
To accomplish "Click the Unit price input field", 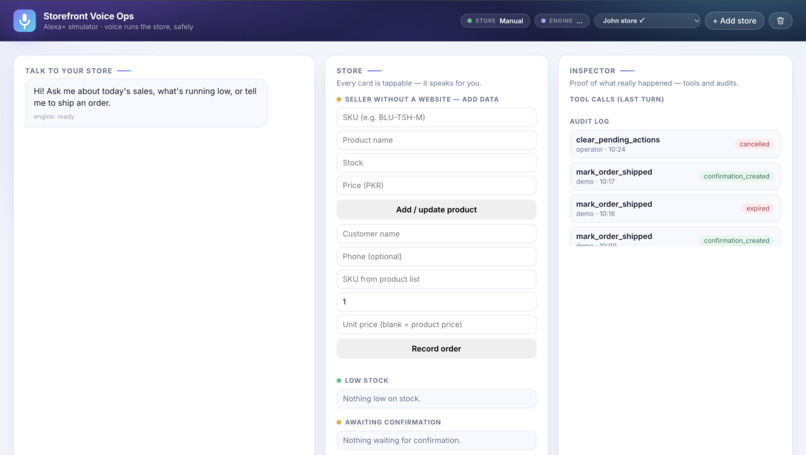I will [x=436, y=324].
